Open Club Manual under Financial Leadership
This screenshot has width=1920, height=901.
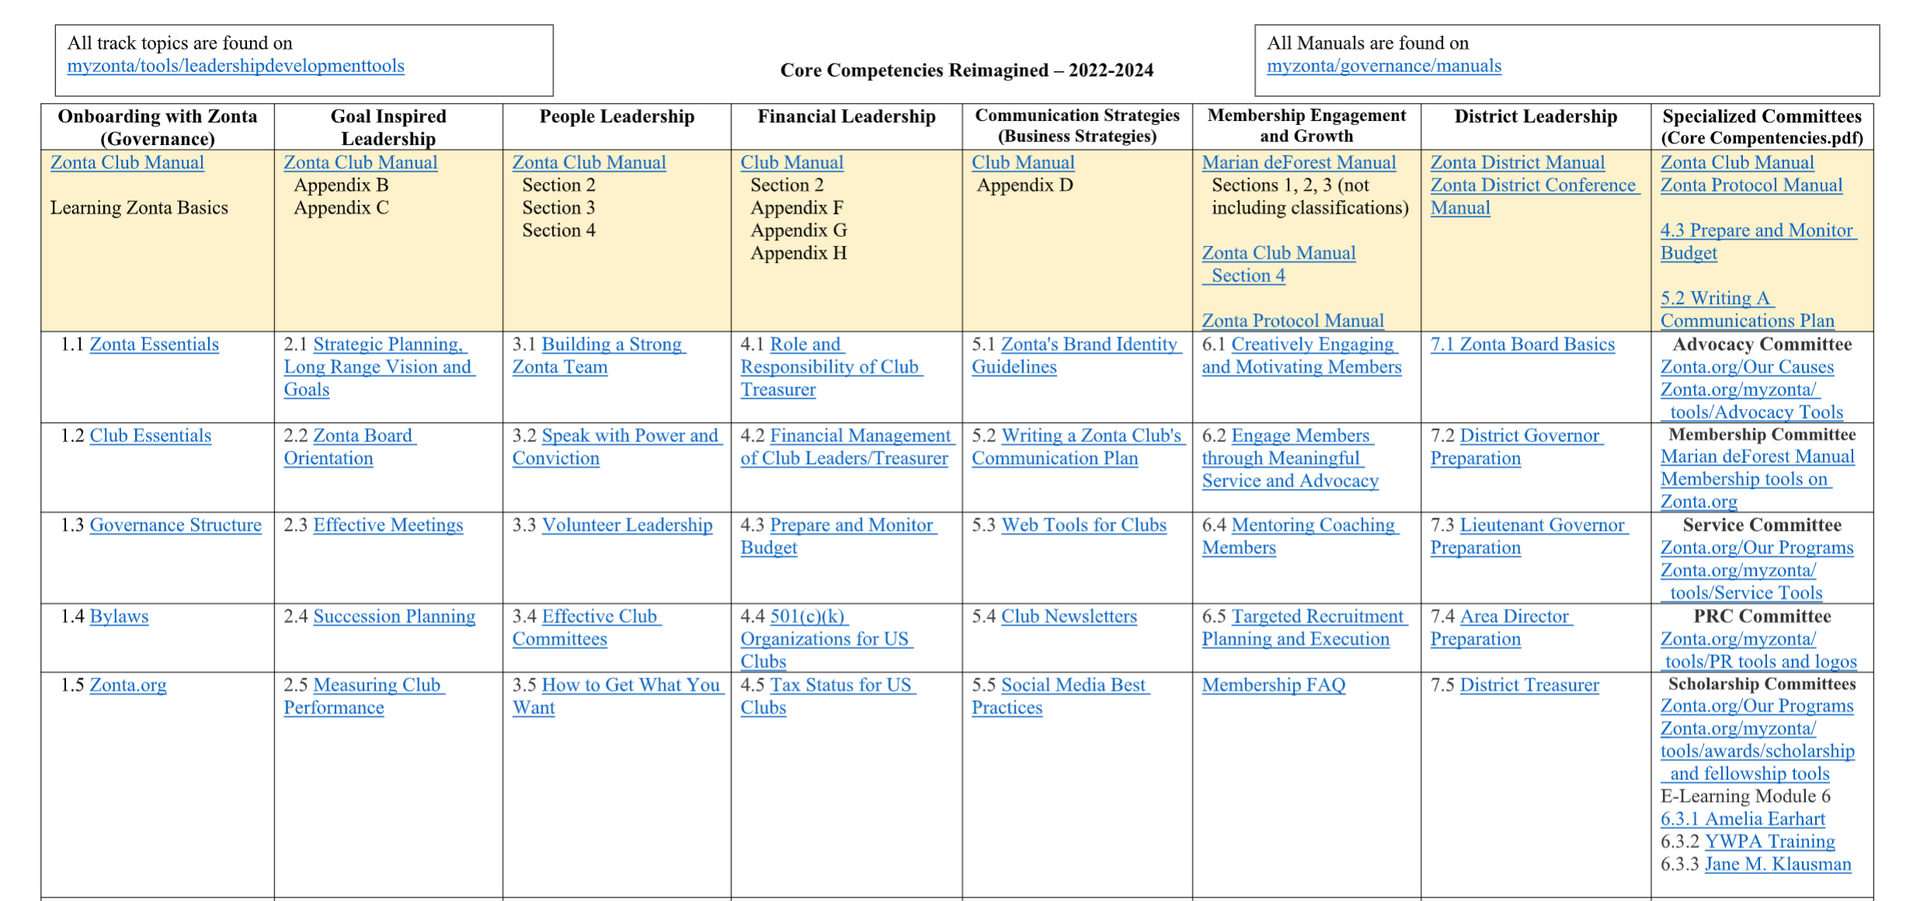click(x=792, y=163)
